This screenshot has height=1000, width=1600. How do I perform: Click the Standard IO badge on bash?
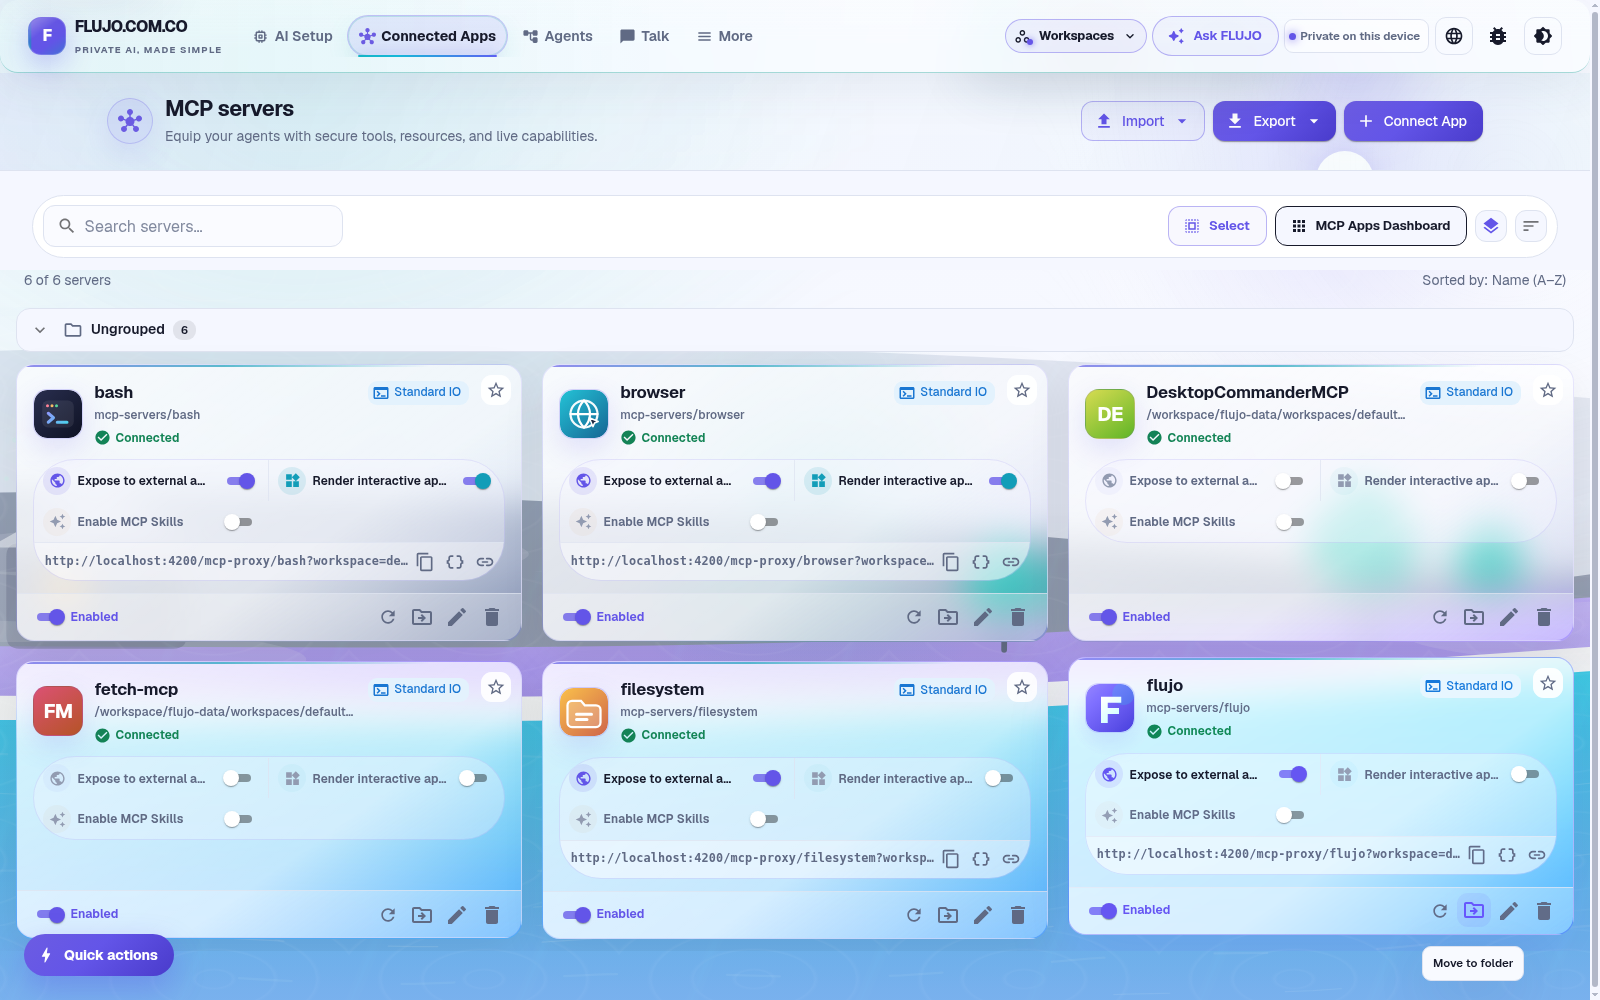(x=417, y=392)
